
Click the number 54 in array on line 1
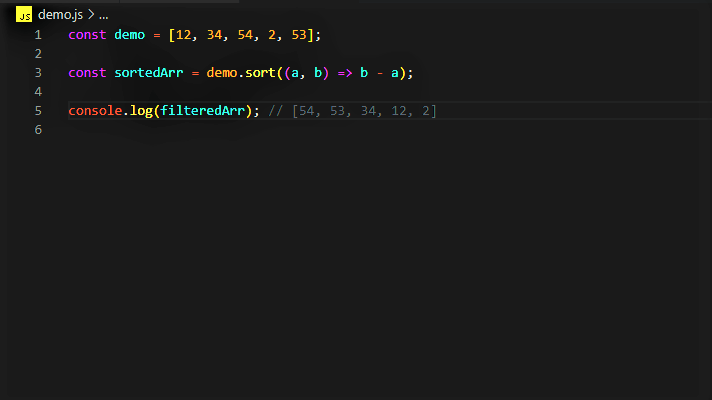click(245, 35)
